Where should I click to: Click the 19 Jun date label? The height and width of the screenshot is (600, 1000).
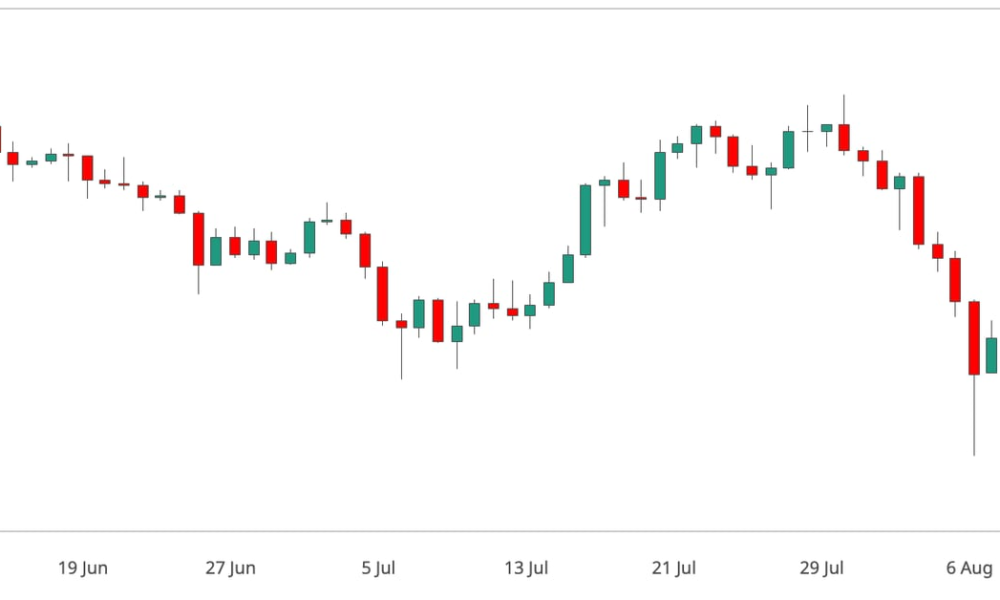tap(83, 567)
